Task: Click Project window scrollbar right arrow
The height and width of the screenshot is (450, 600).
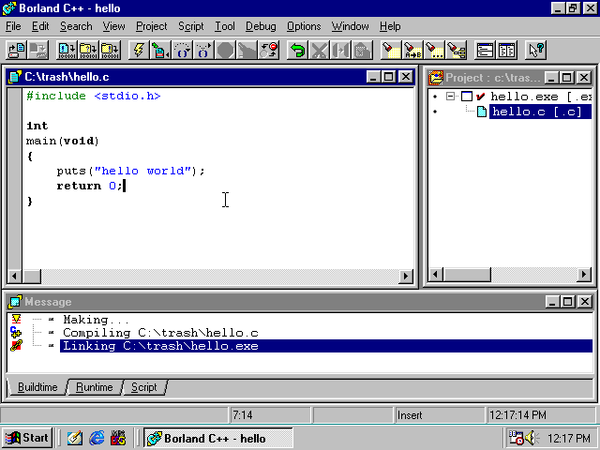Action: pos(584,274)
